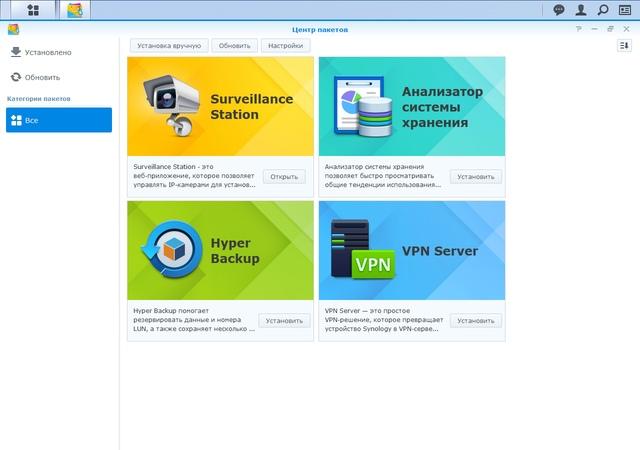Click the Все category grid icon
Screen dimensions: 640x450
pyautogui.click(x=16, y=120)
